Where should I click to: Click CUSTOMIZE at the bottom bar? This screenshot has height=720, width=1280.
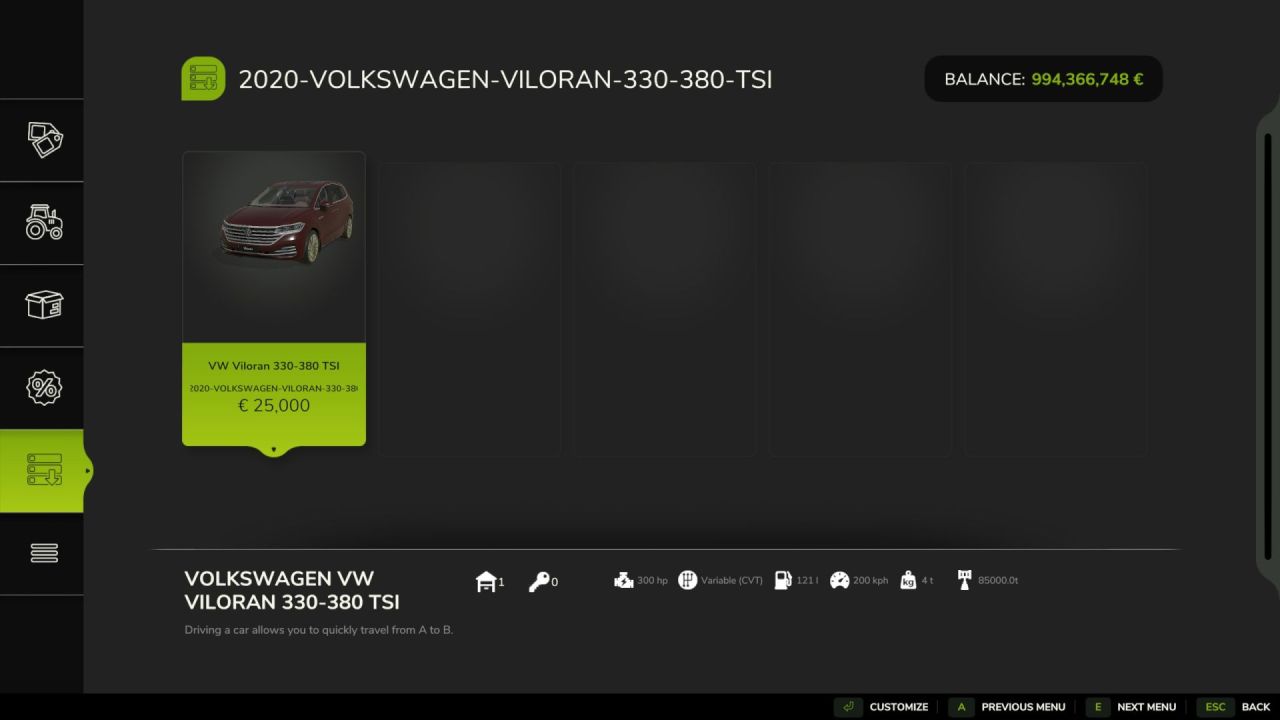[x=897, y=706]
